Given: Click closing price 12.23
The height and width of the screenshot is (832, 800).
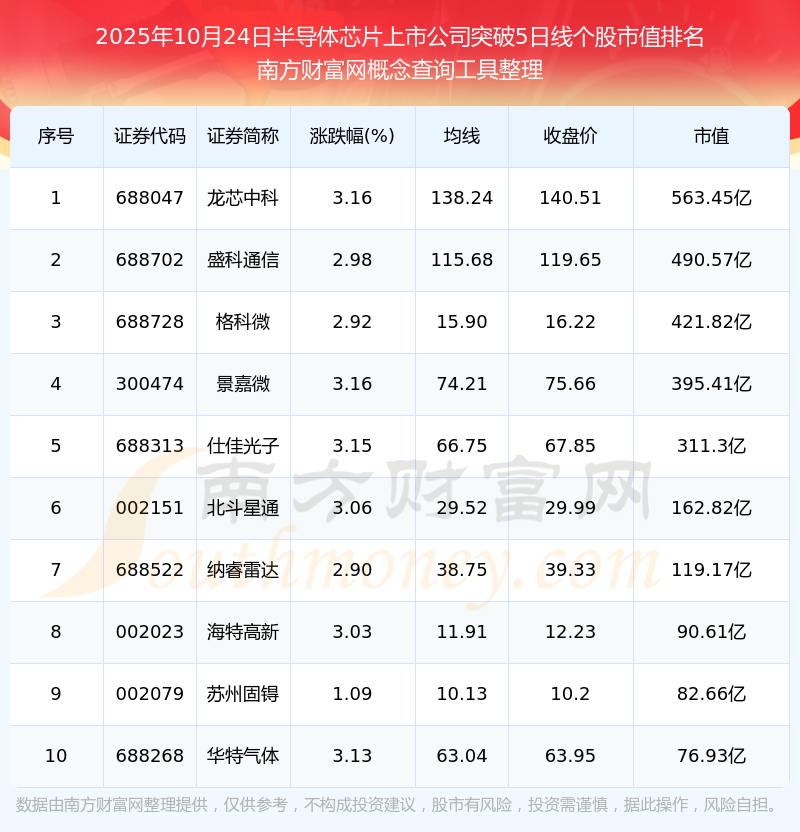Looking at the screenshot, I should pyautogui.click(x=570, y=632).
